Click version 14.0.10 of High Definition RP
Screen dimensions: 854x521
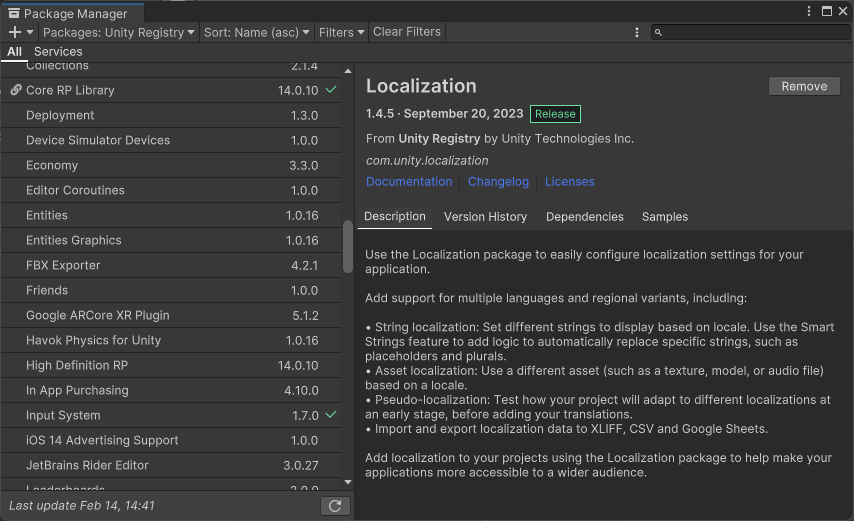pos(298,366)
